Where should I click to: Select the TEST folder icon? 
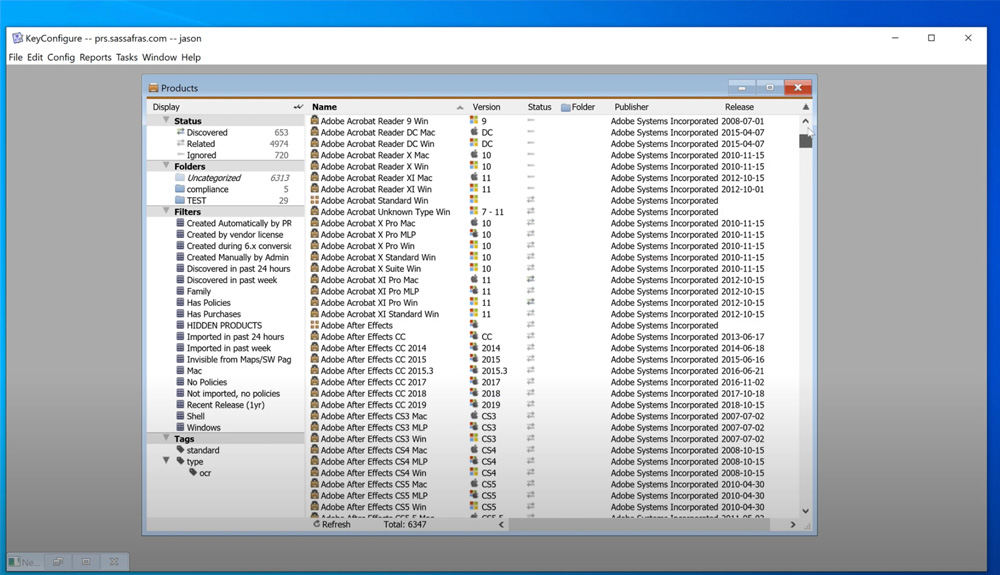coord(180,200)
